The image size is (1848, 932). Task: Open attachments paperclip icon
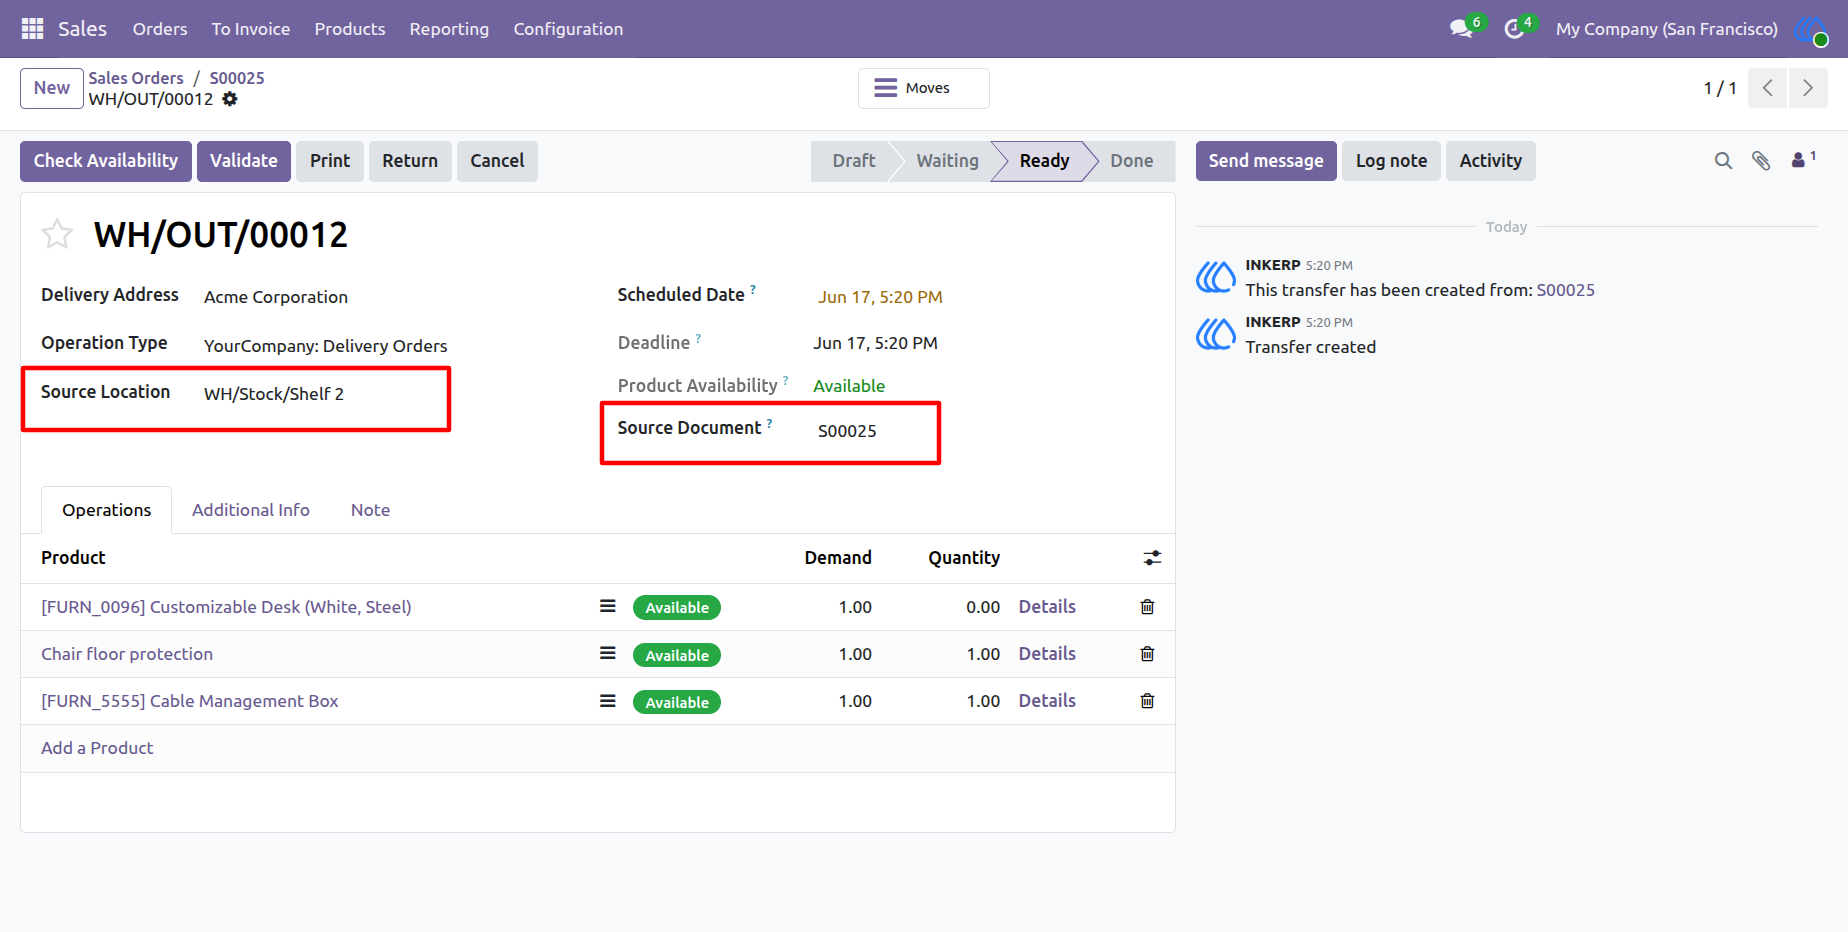tap(1761, 161)
